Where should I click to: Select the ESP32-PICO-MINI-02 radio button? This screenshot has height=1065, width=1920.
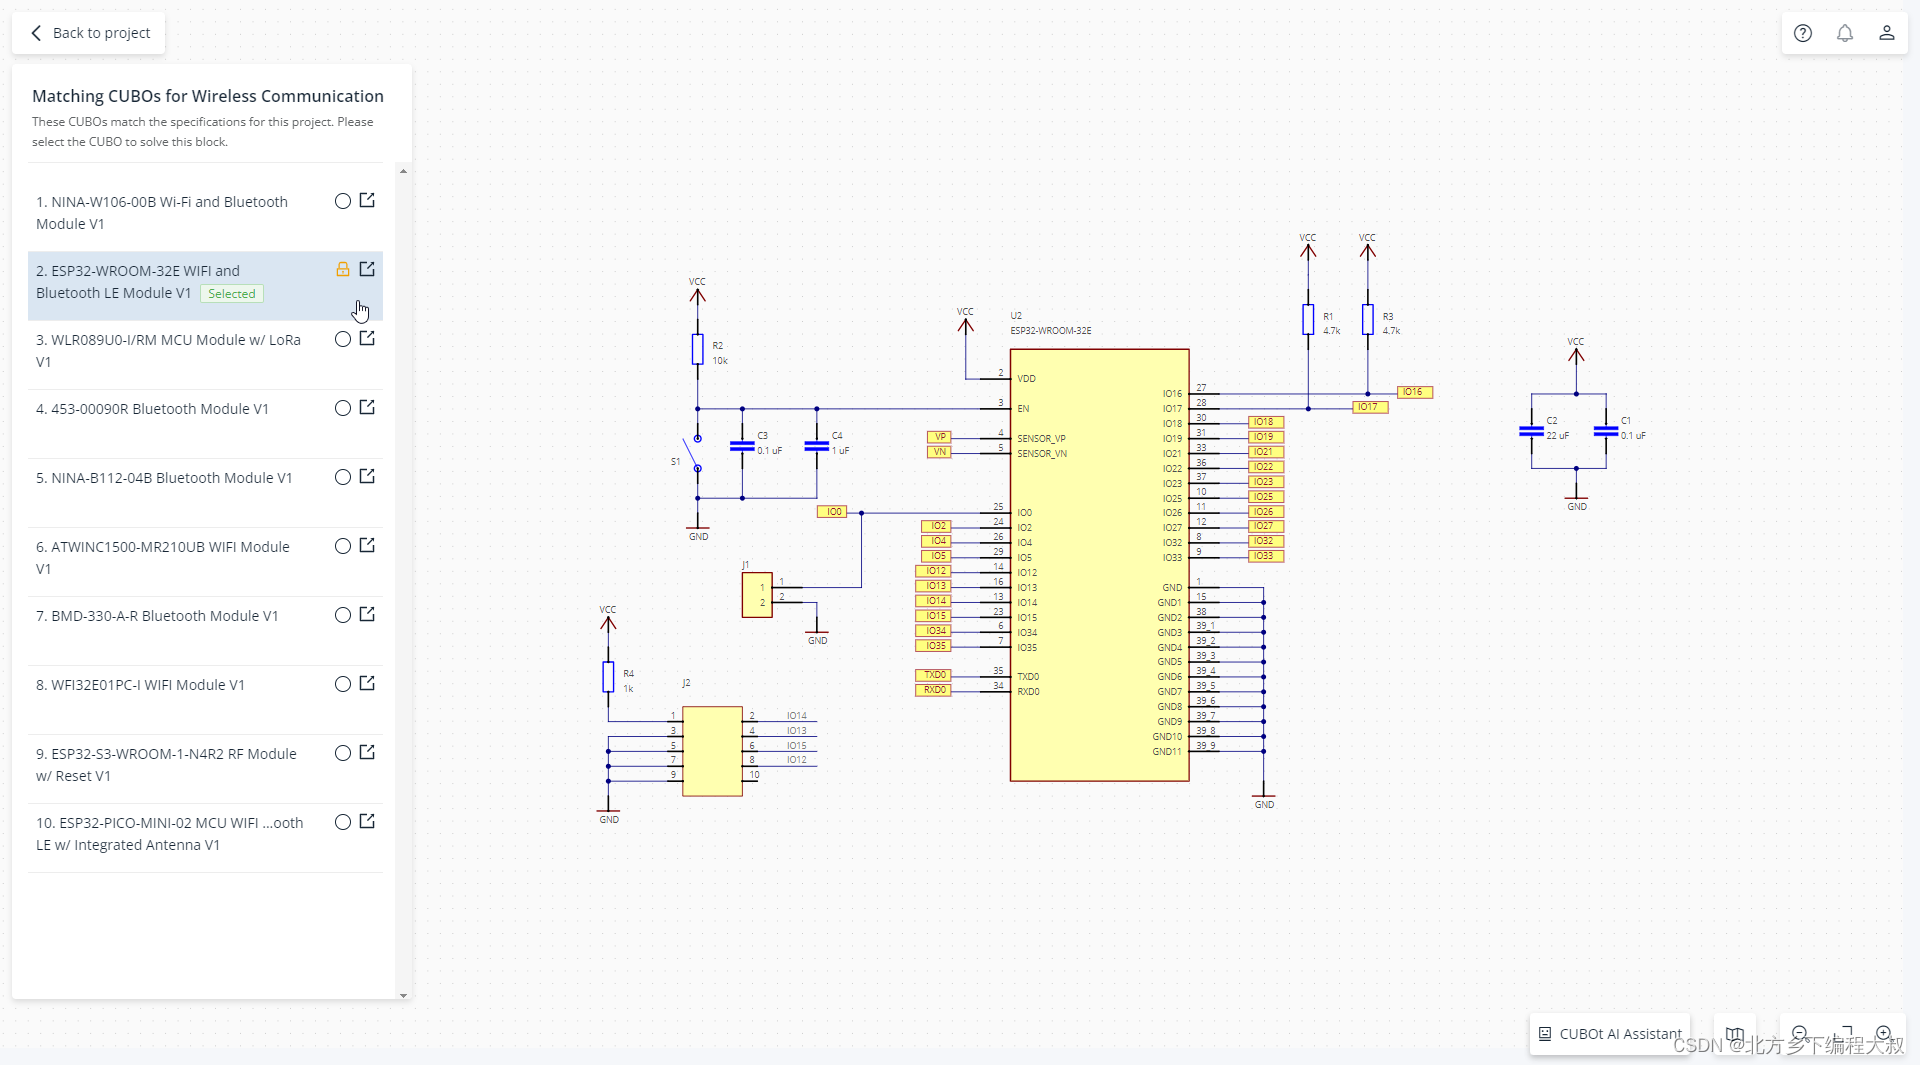343,822
